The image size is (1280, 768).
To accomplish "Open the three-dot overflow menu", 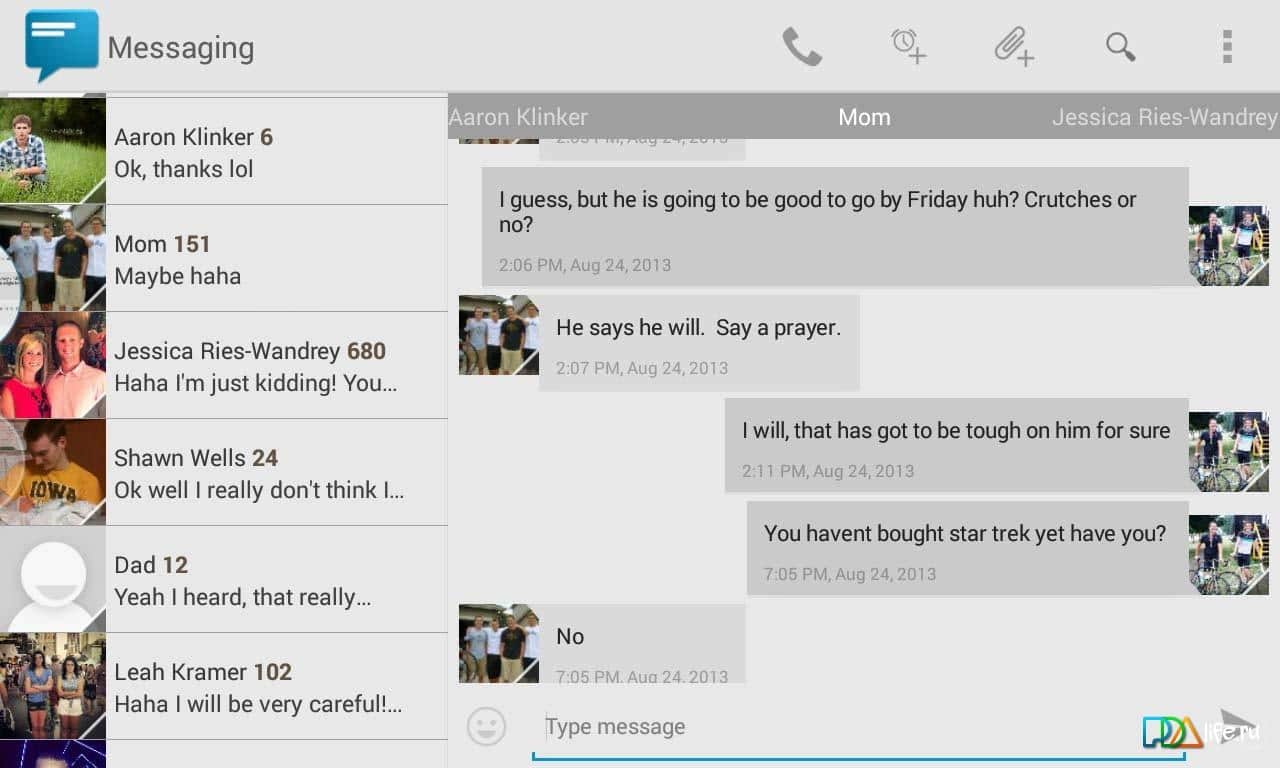I will tap(1227, 46).
